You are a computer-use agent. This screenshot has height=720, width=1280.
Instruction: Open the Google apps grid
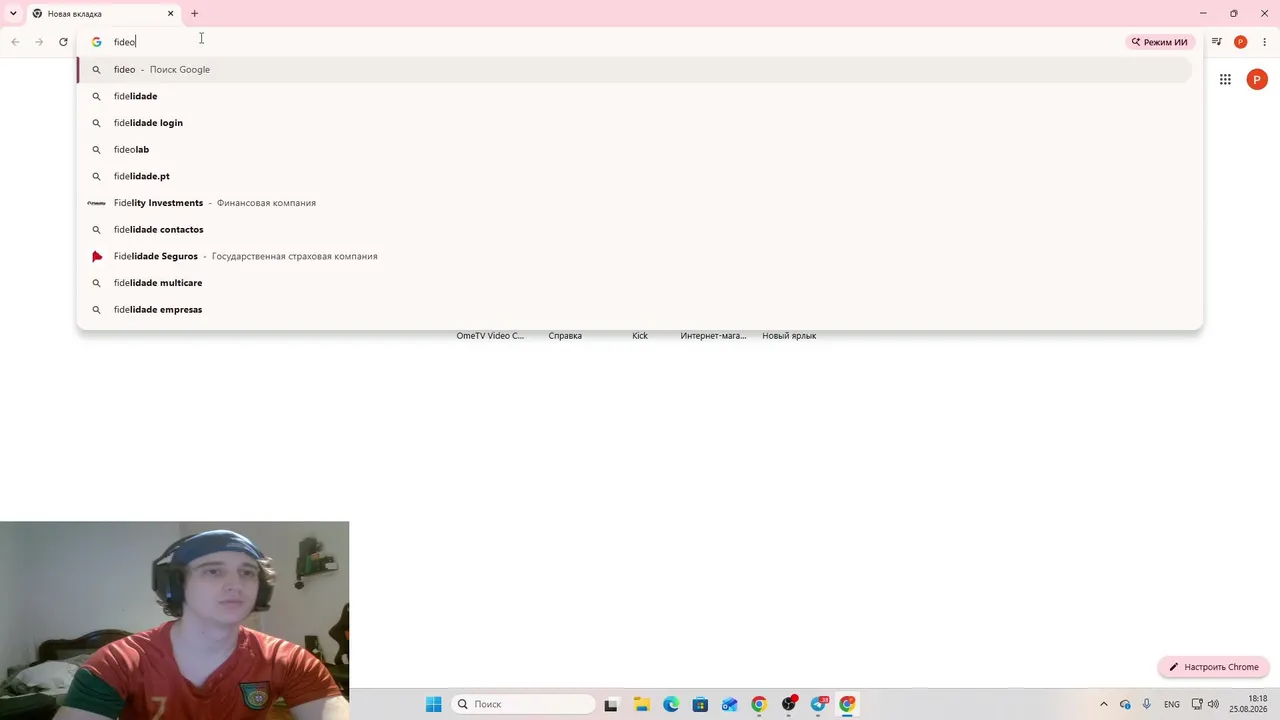(1225, 80)
